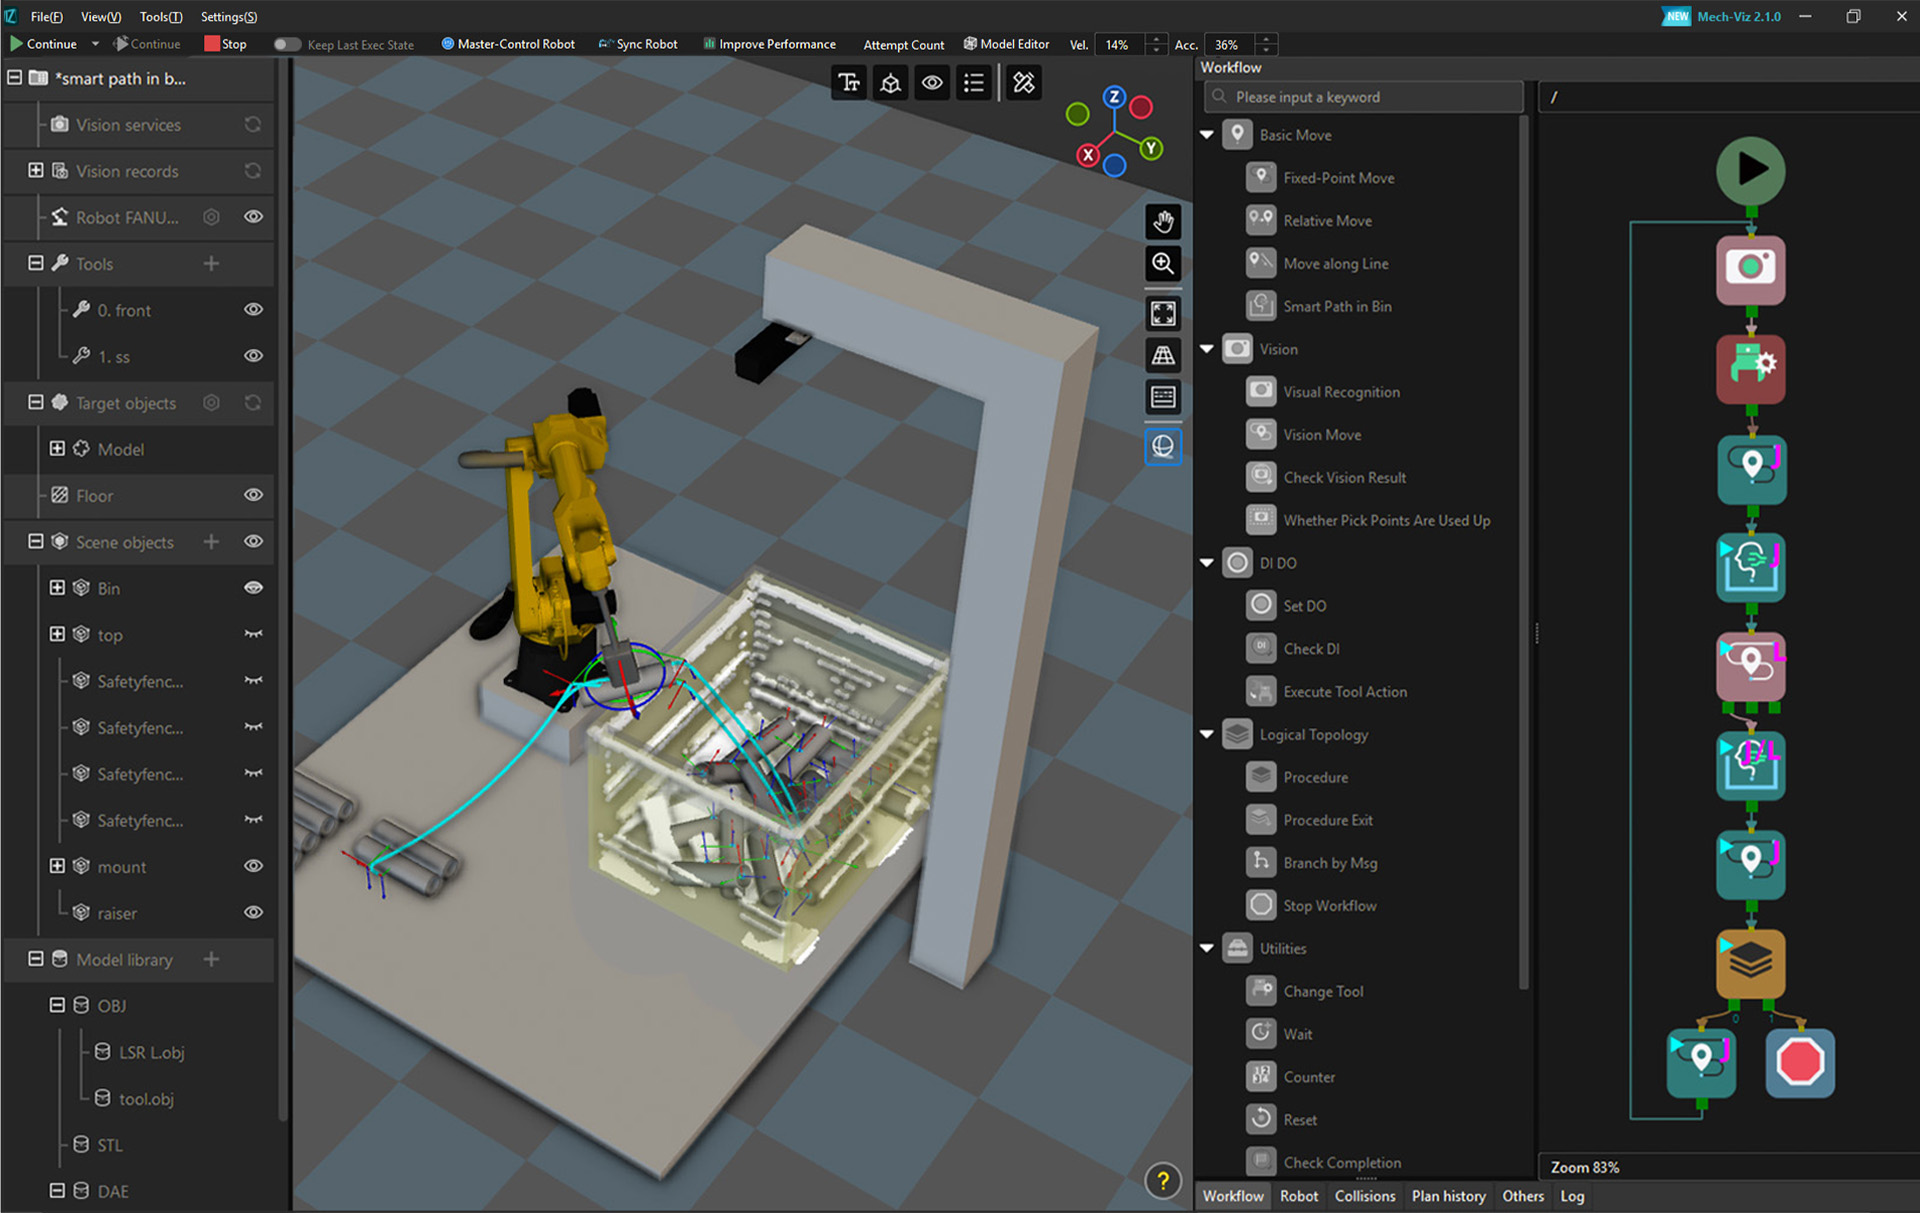
Task: Click the add tool plus icon next to Tools
Action: pyautogui.click(x=211, y=264)
